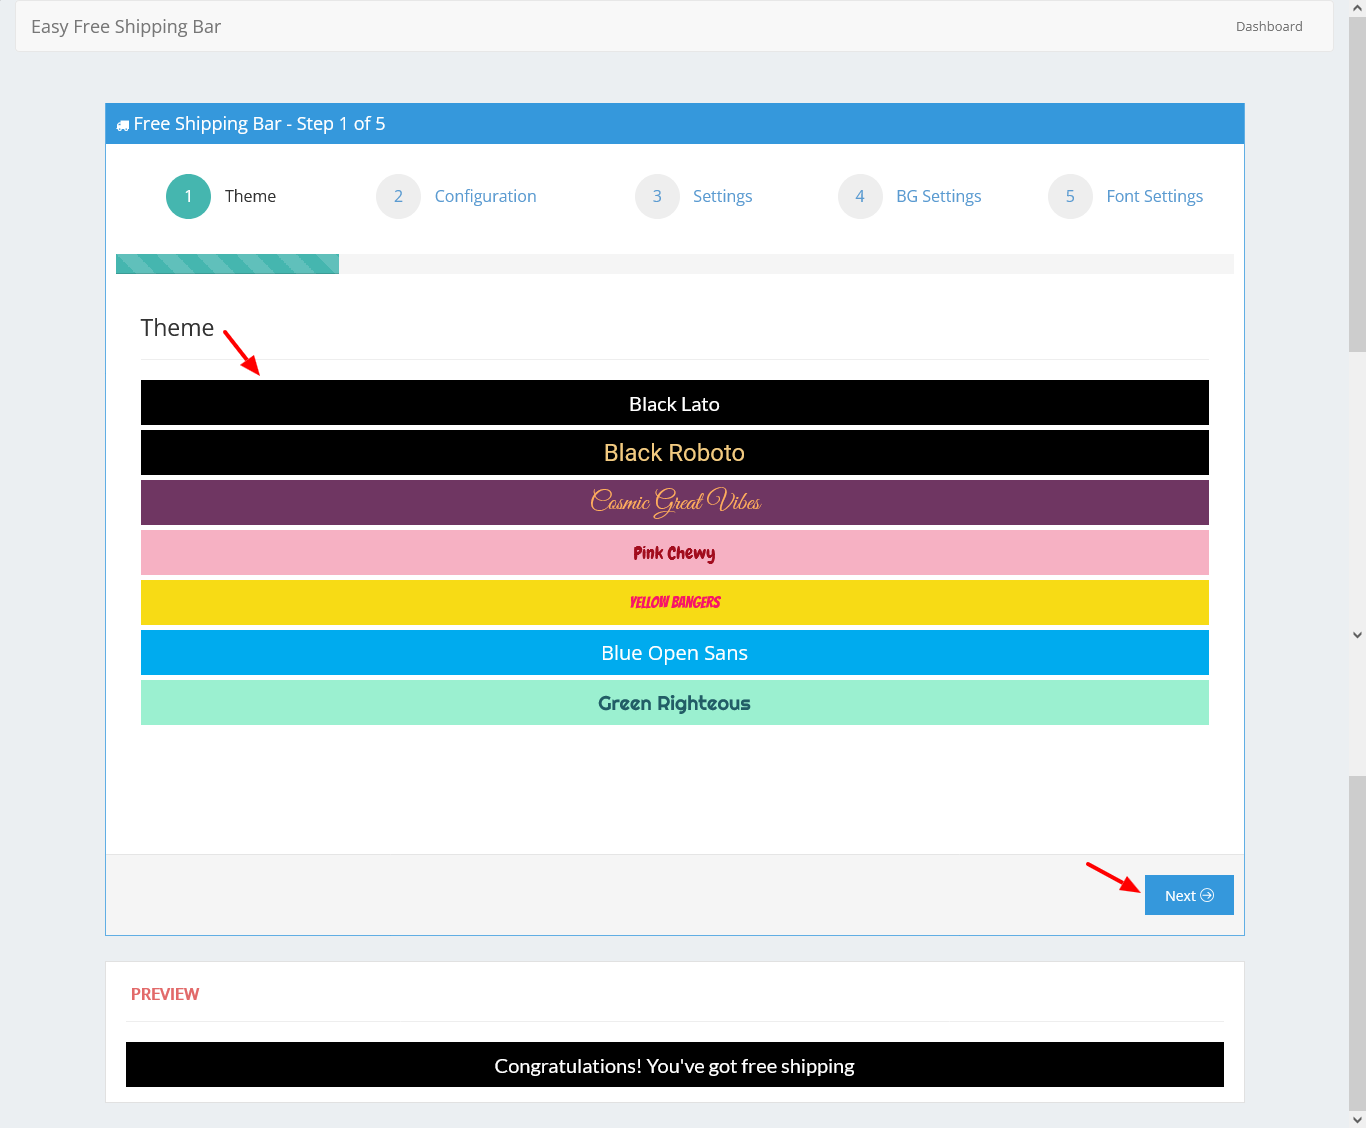The height and width of the screenshot is (1128, 1366).
Task: Choose the Black Roboto theme
Action: point(674,453)
